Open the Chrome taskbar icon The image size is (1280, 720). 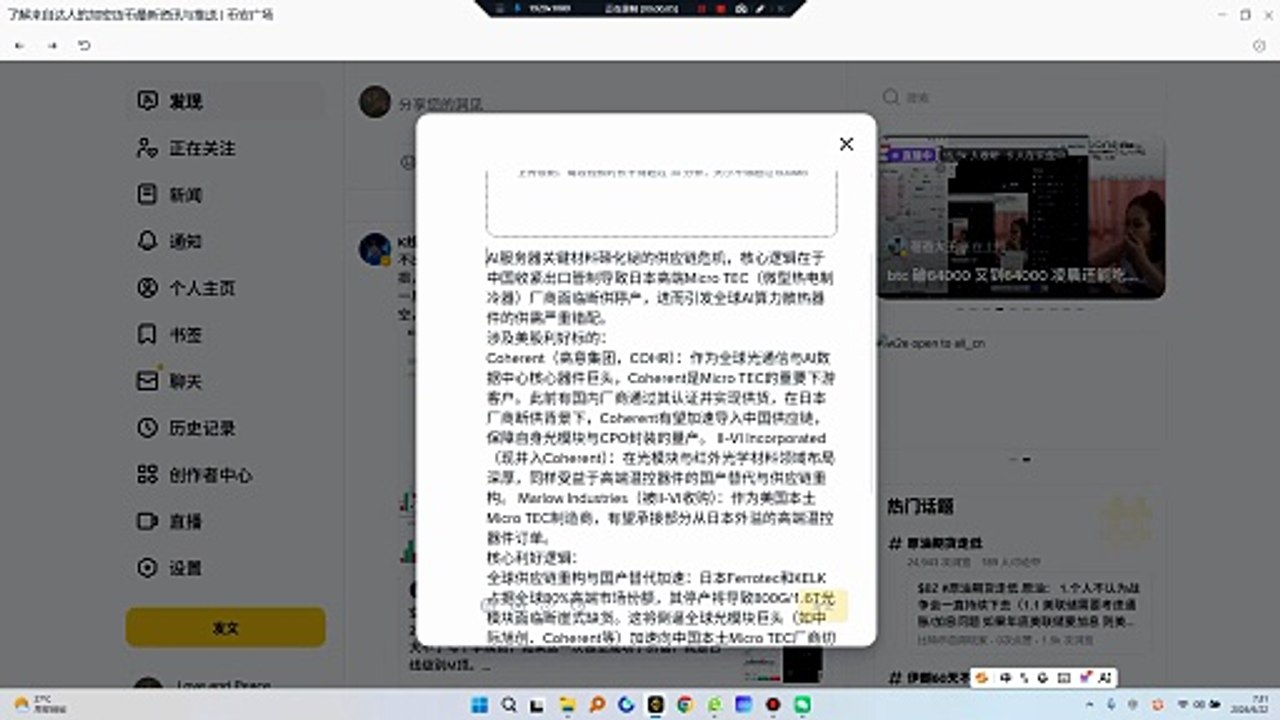(x=685, y=704)
